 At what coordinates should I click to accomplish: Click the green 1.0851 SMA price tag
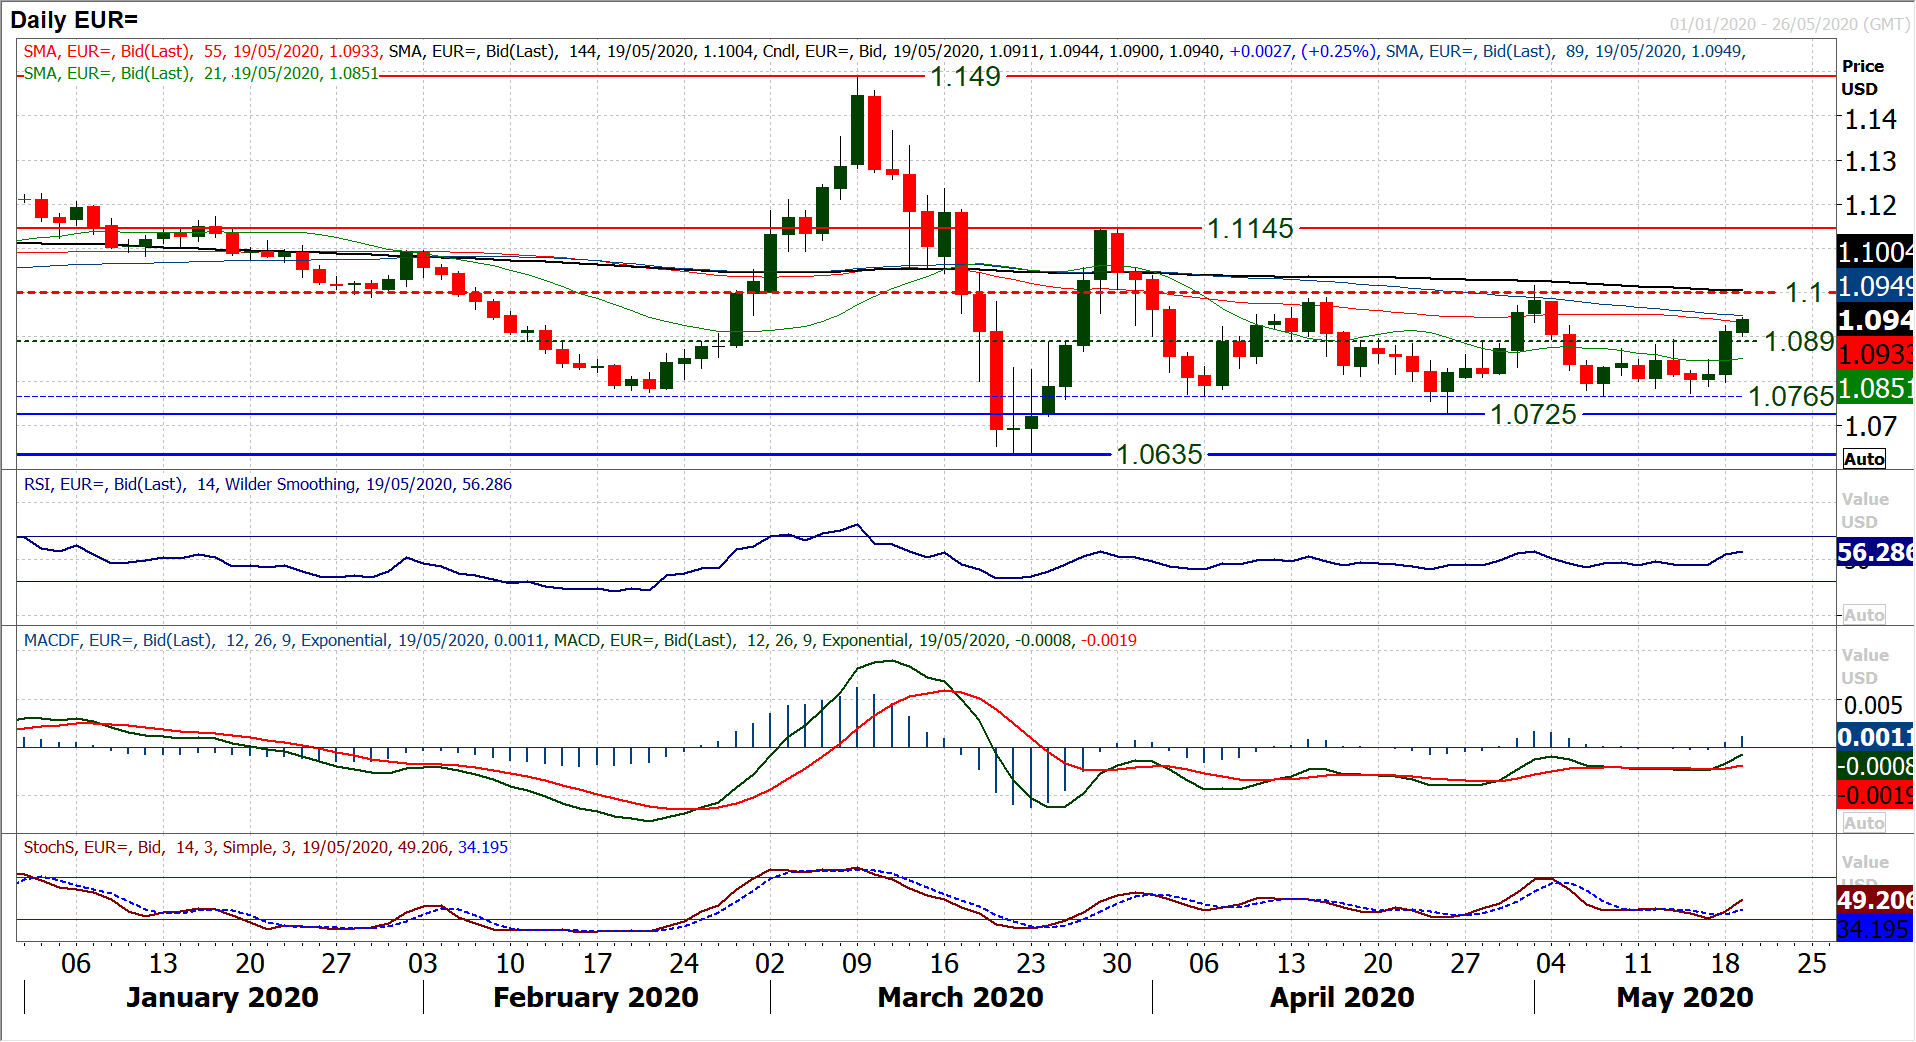[1875, 388]
